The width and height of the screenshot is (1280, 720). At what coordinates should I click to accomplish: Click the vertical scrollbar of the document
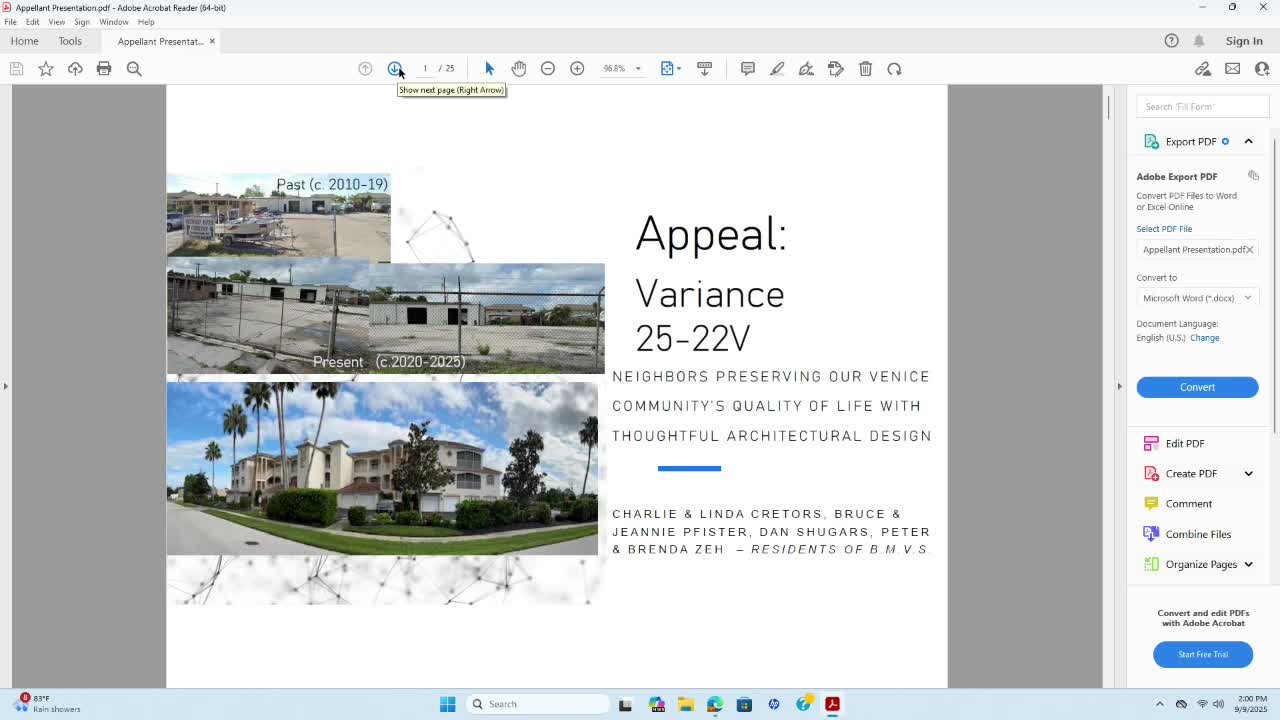tap(1108, 106)
